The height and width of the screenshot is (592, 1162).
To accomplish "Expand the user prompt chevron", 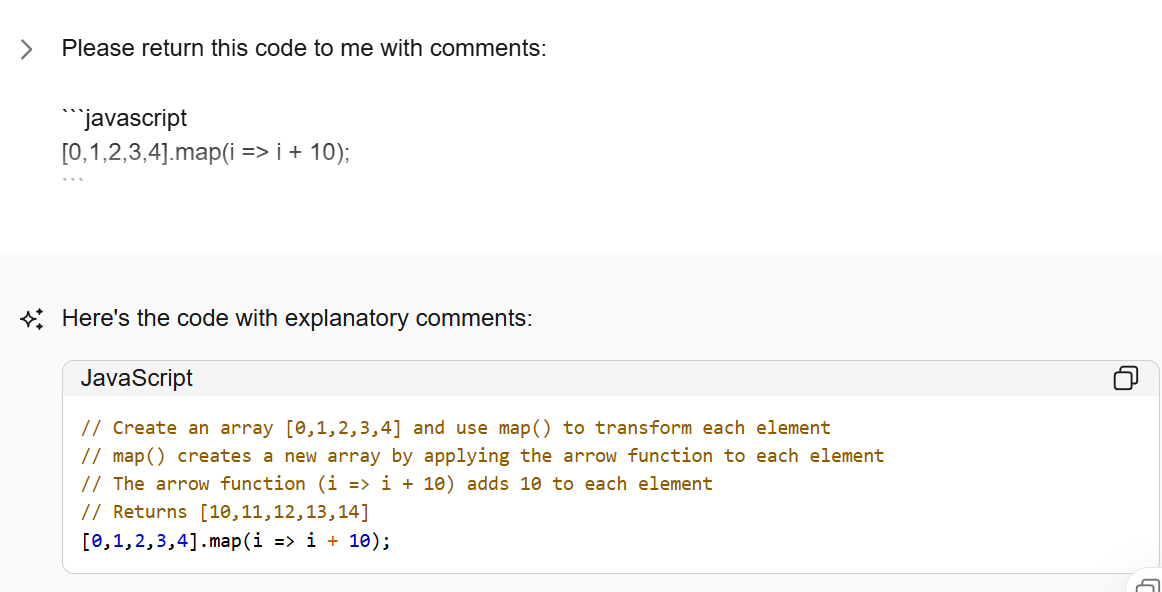I will [27, 49].
